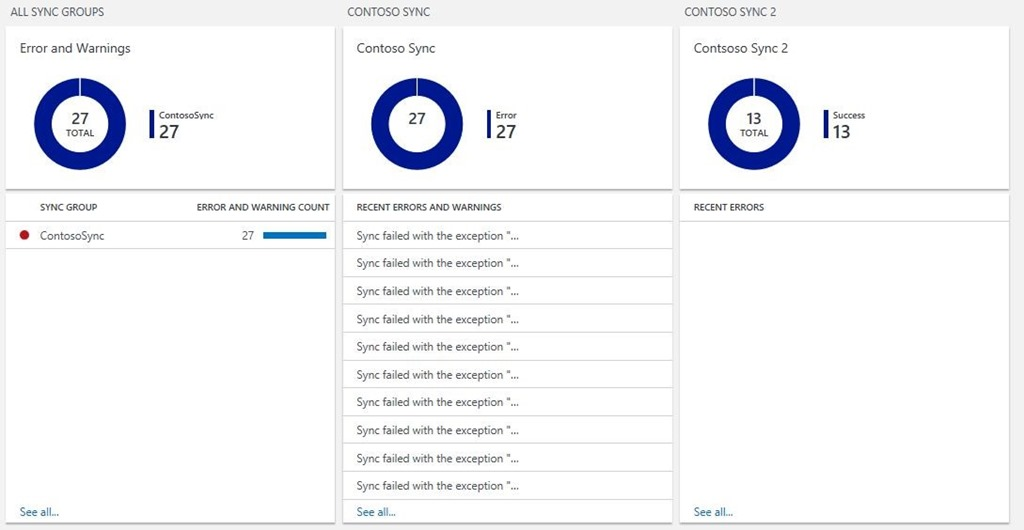Click the red status dot beside ContosoSync

pos(24,236)
